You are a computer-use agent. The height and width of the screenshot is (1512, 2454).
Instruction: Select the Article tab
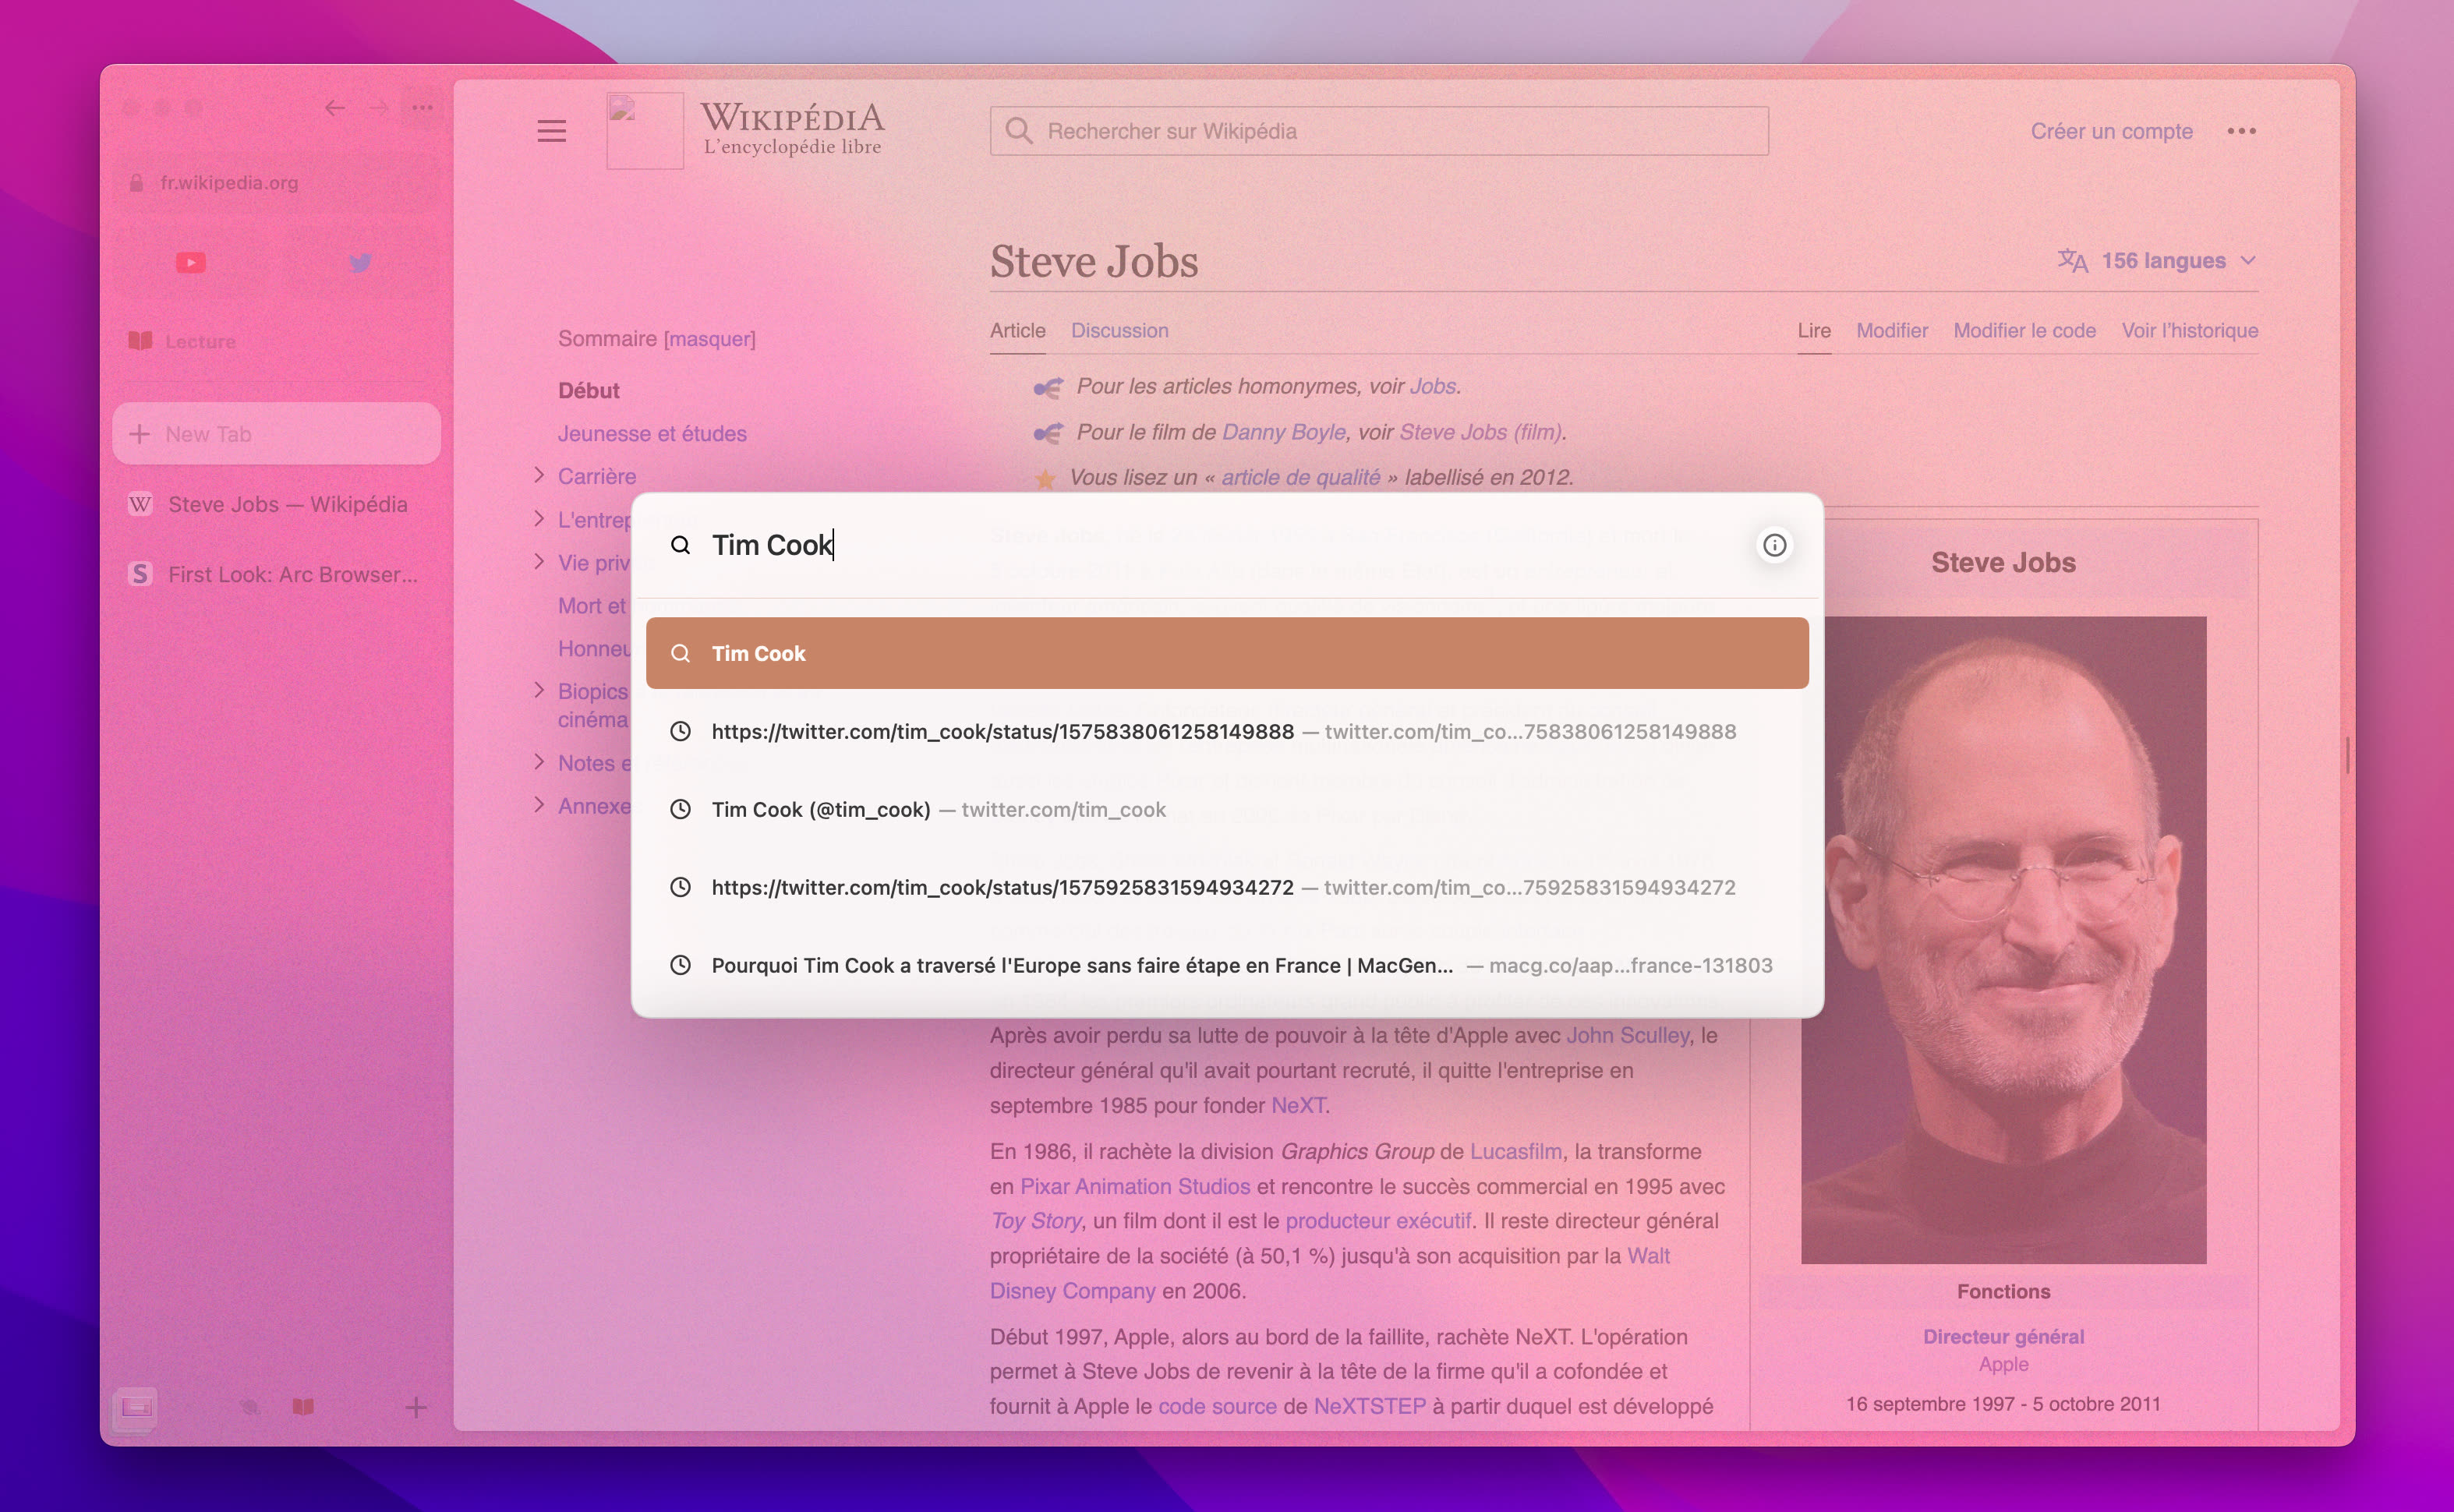coord(1017,331)
